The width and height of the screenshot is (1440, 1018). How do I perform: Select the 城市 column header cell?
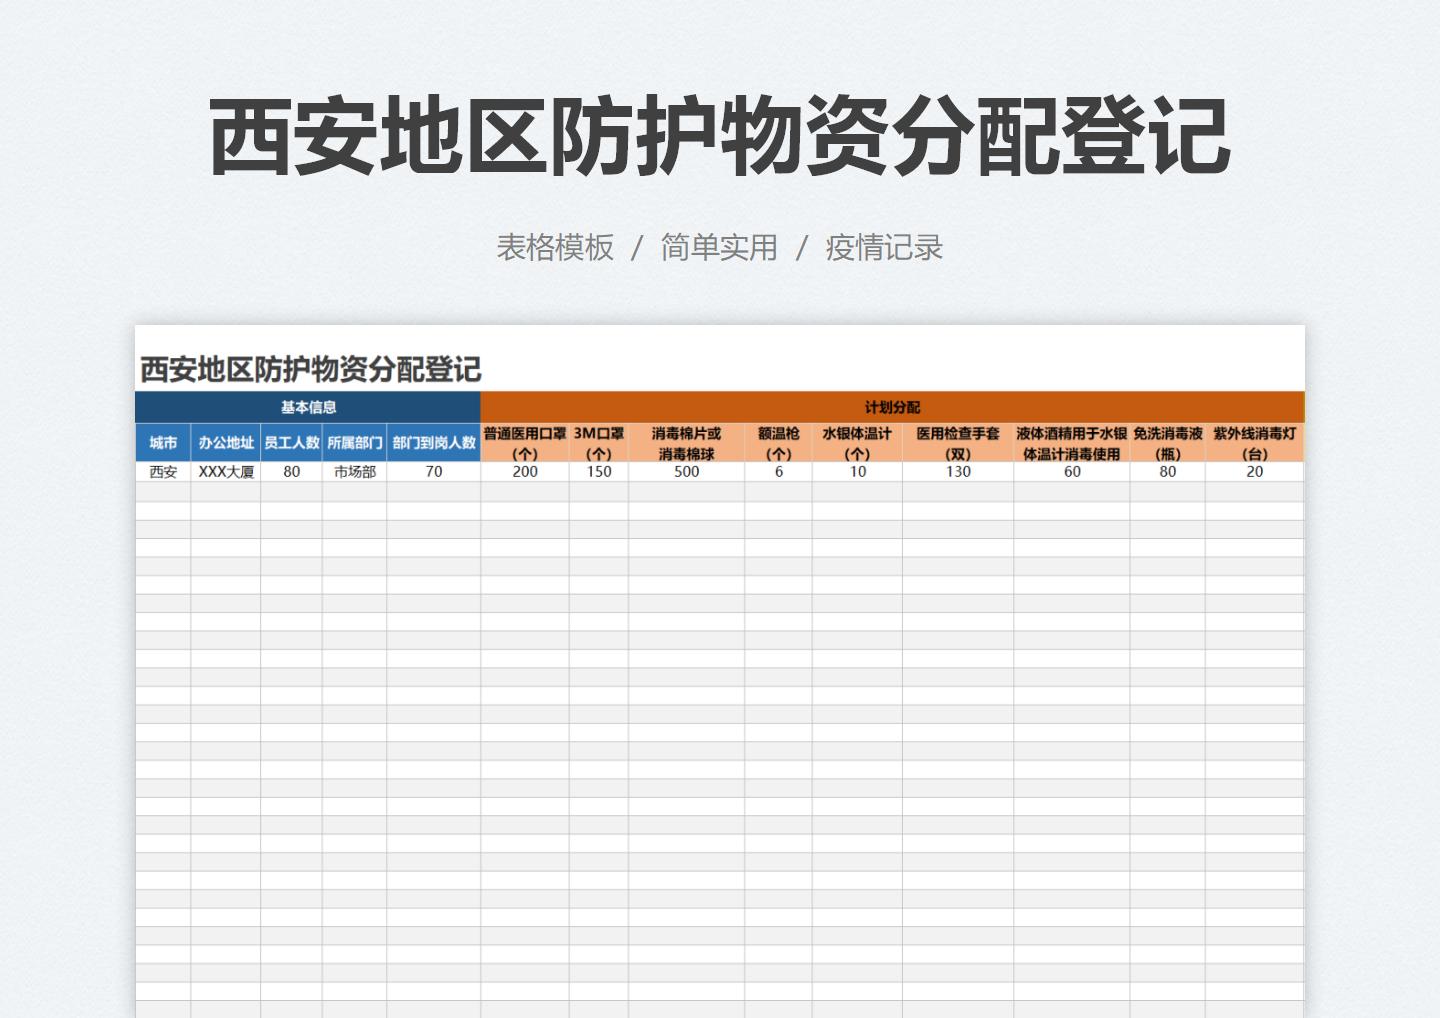pyautogui.click(x=162, y=442)
